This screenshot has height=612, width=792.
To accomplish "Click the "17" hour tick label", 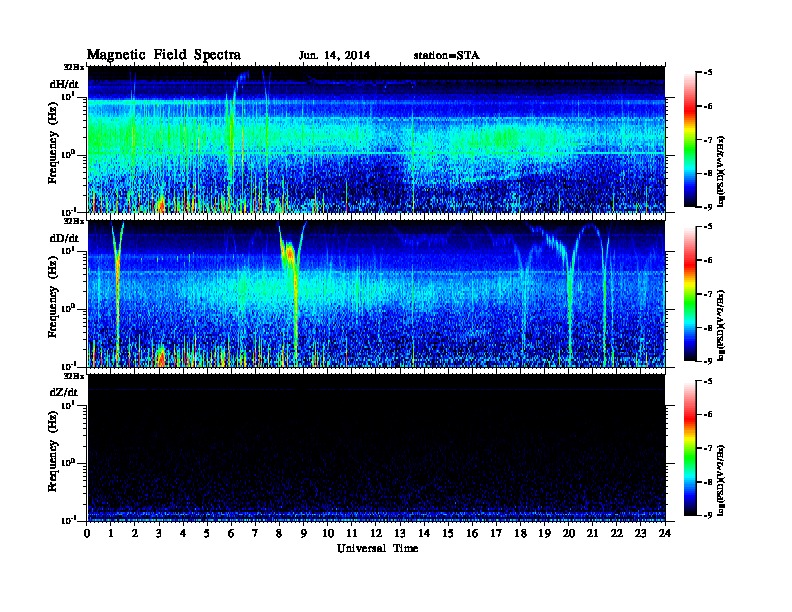I will pos(497,533).
